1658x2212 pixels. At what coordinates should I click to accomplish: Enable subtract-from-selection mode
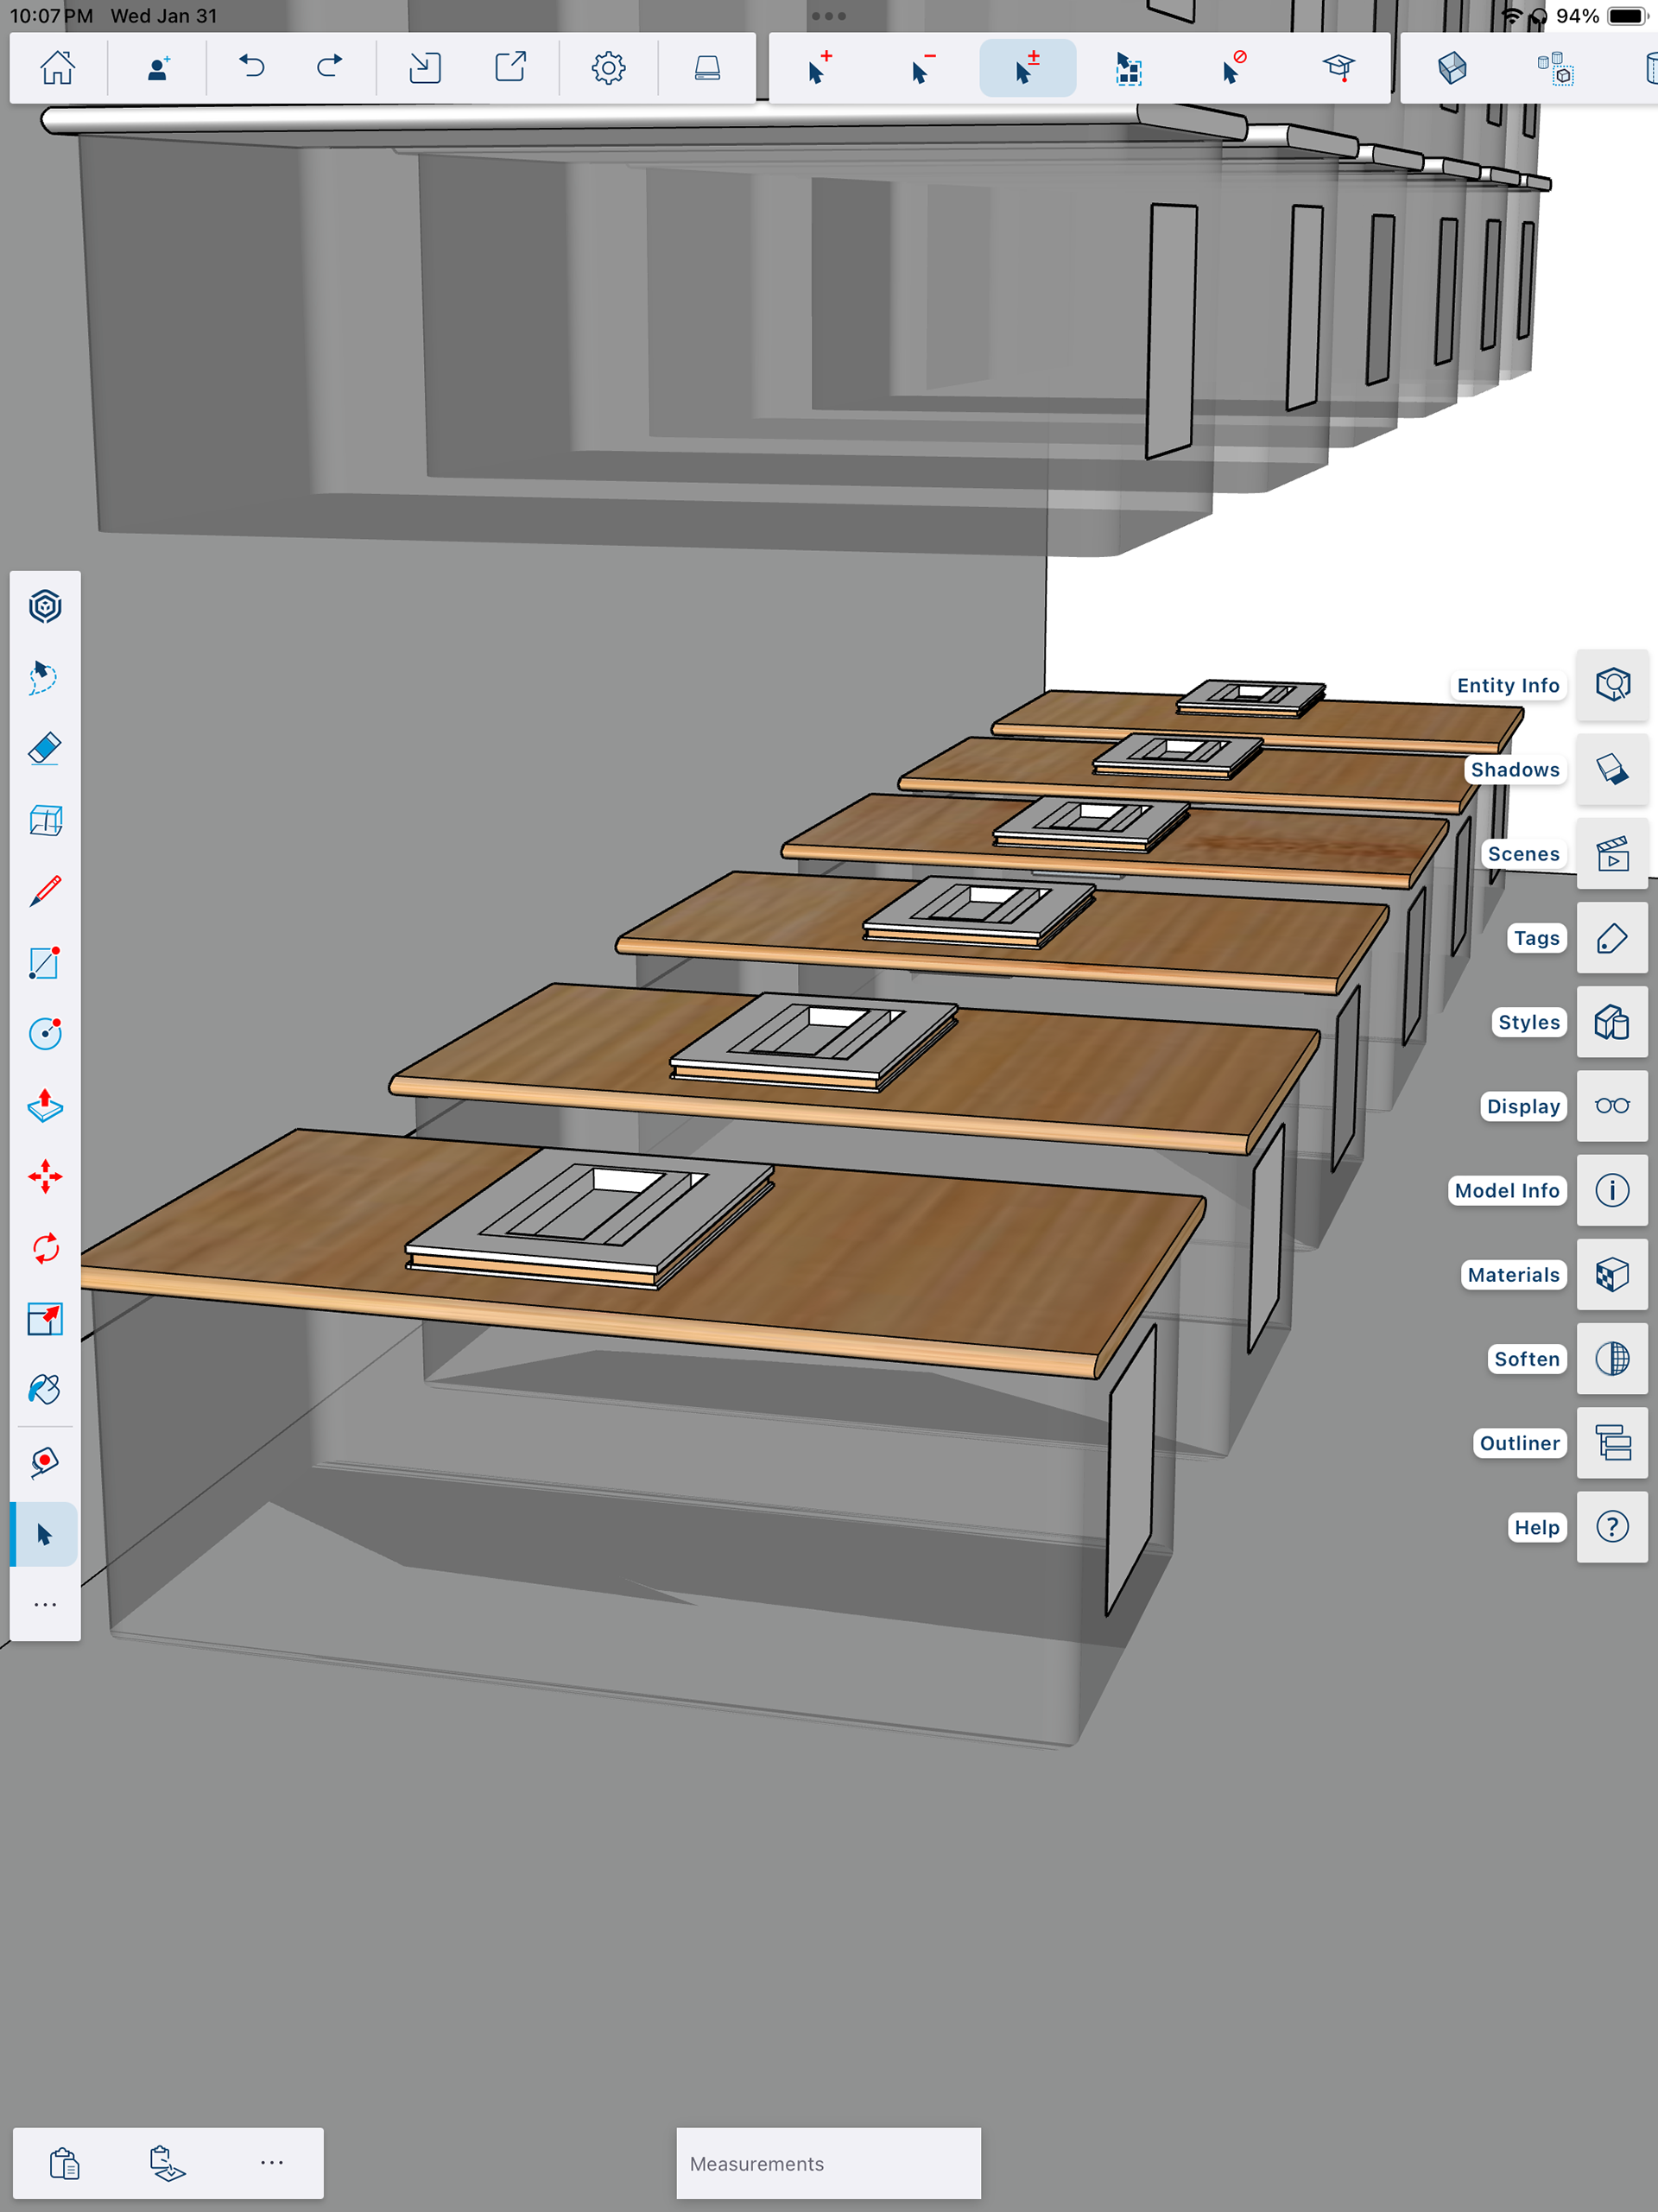[922, 68]
